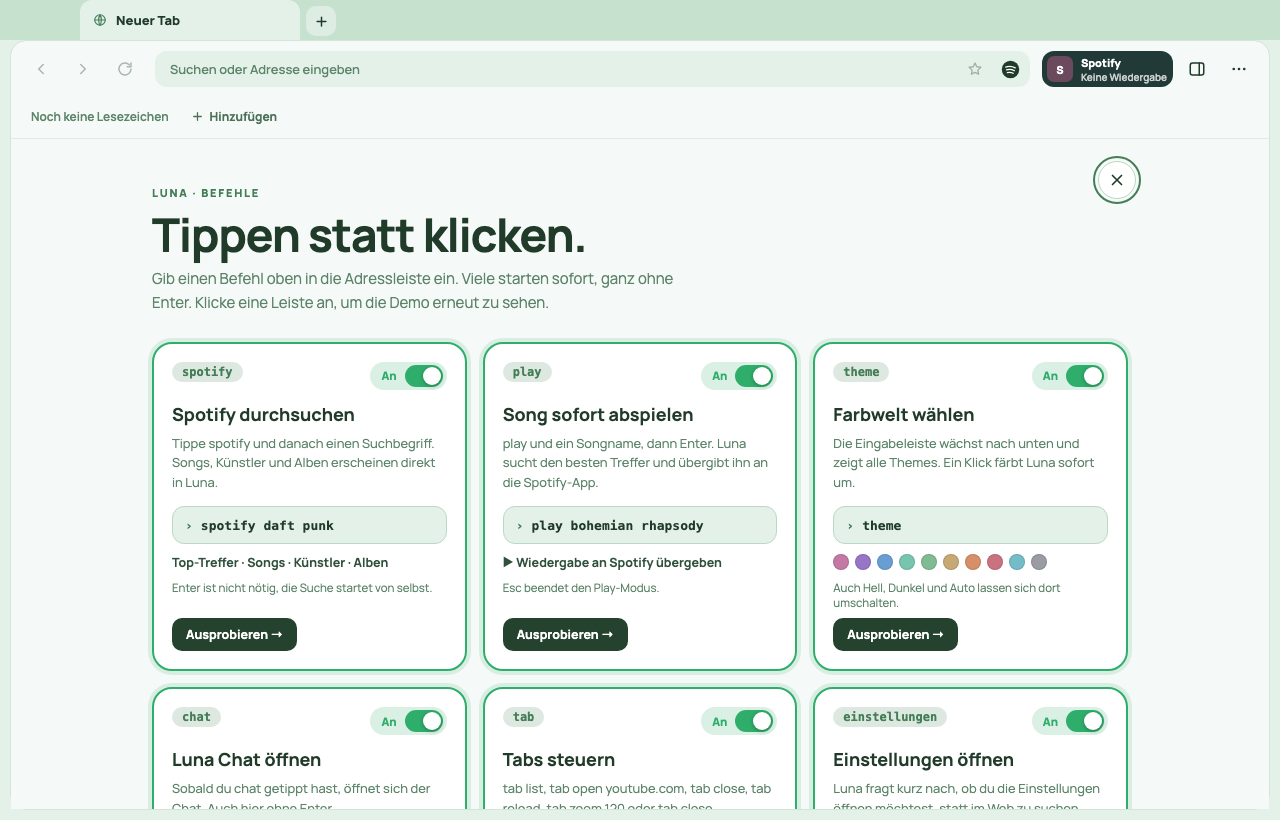Viewport: 1280px width, 820px height.
Task: Open the sidebar panel icon
Action: [x=1197, y=69]
